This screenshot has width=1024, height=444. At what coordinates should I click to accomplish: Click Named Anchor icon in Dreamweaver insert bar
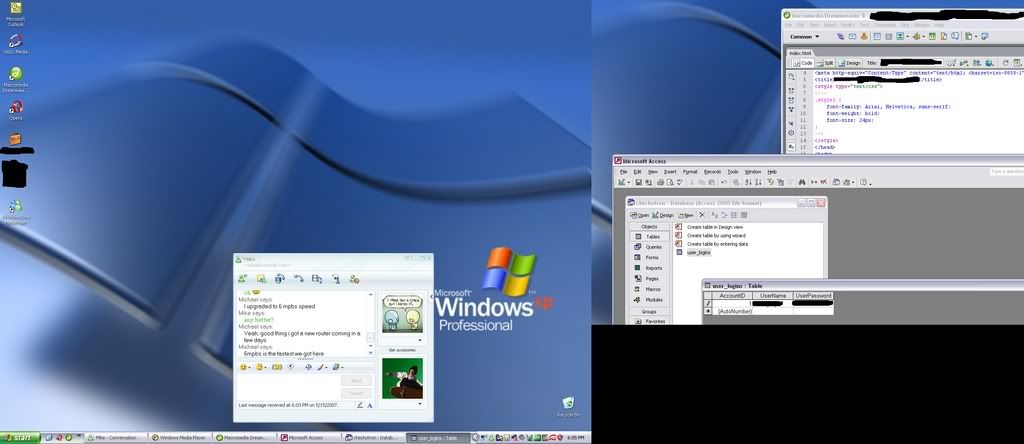tap(865, 37)
